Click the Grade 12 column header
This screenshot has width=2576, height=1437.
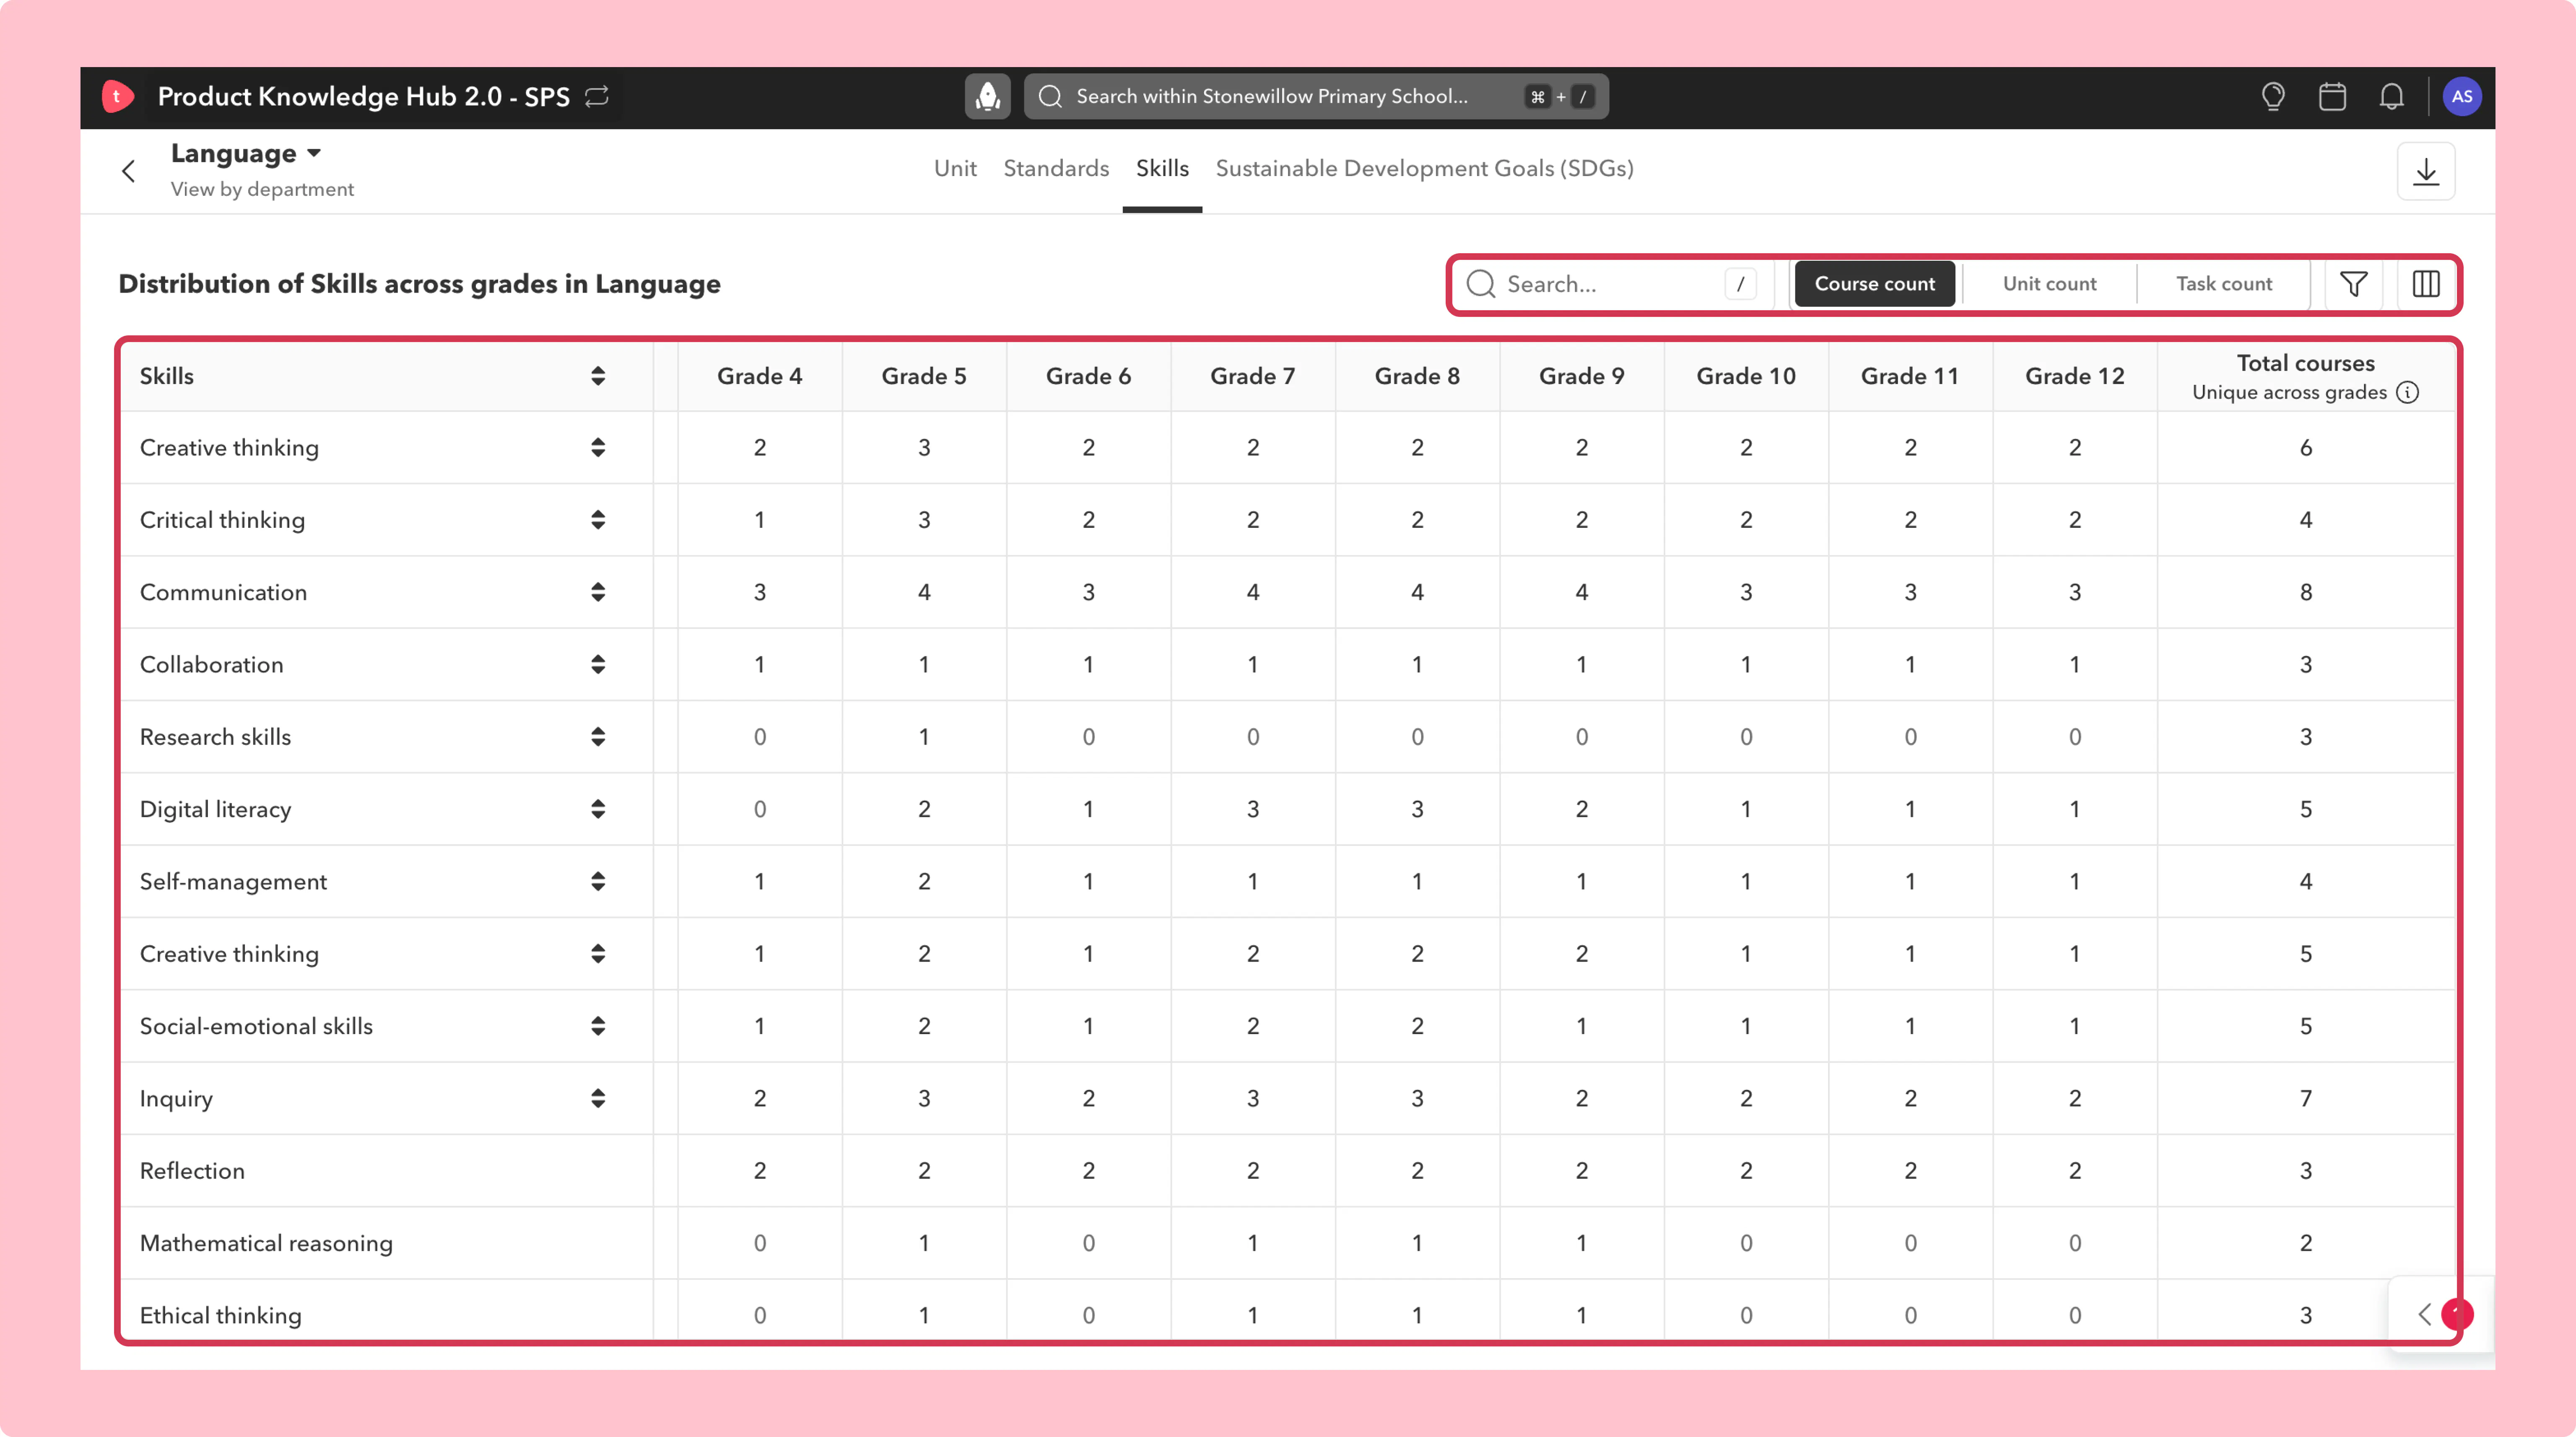pos(2074,376)
